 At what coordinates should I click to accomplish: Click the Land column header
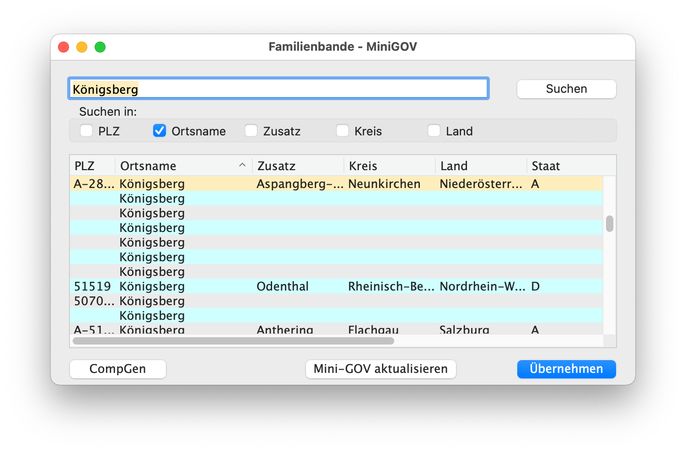480,166
